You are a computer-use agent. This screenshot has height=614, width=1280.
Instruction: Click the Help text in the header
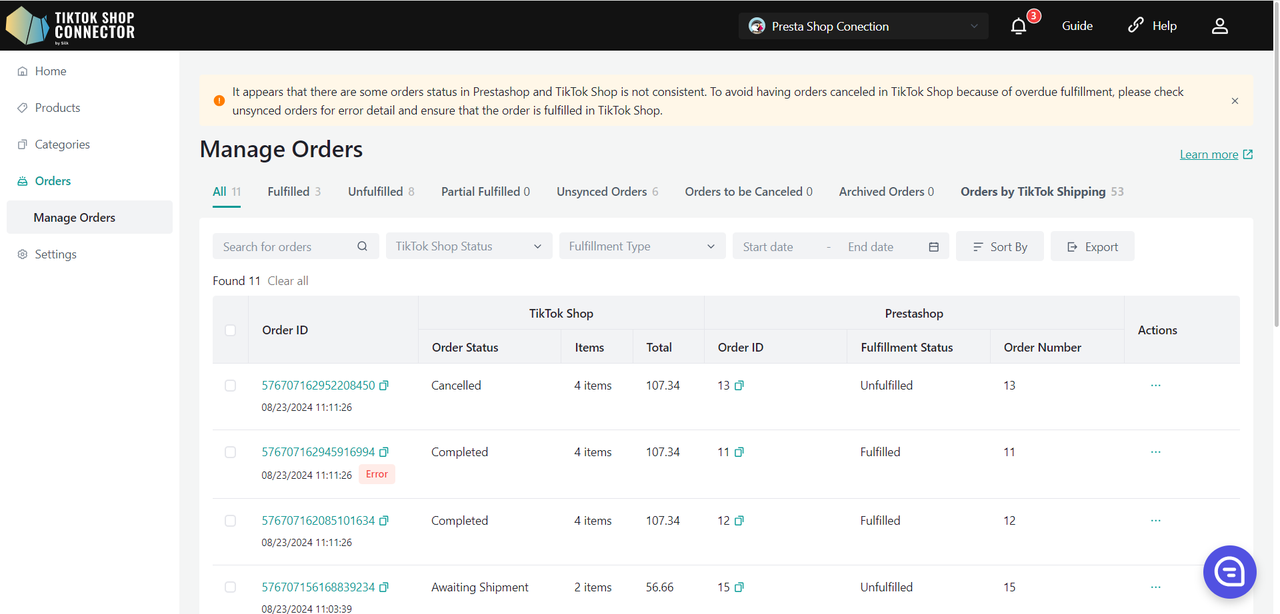[x=1164, y=26]
